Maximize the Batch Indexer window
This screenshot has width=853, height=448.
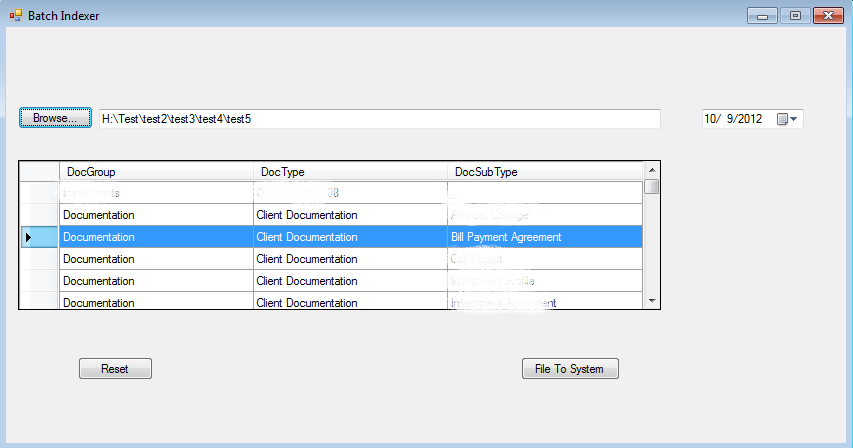click(x=795, y=16)
